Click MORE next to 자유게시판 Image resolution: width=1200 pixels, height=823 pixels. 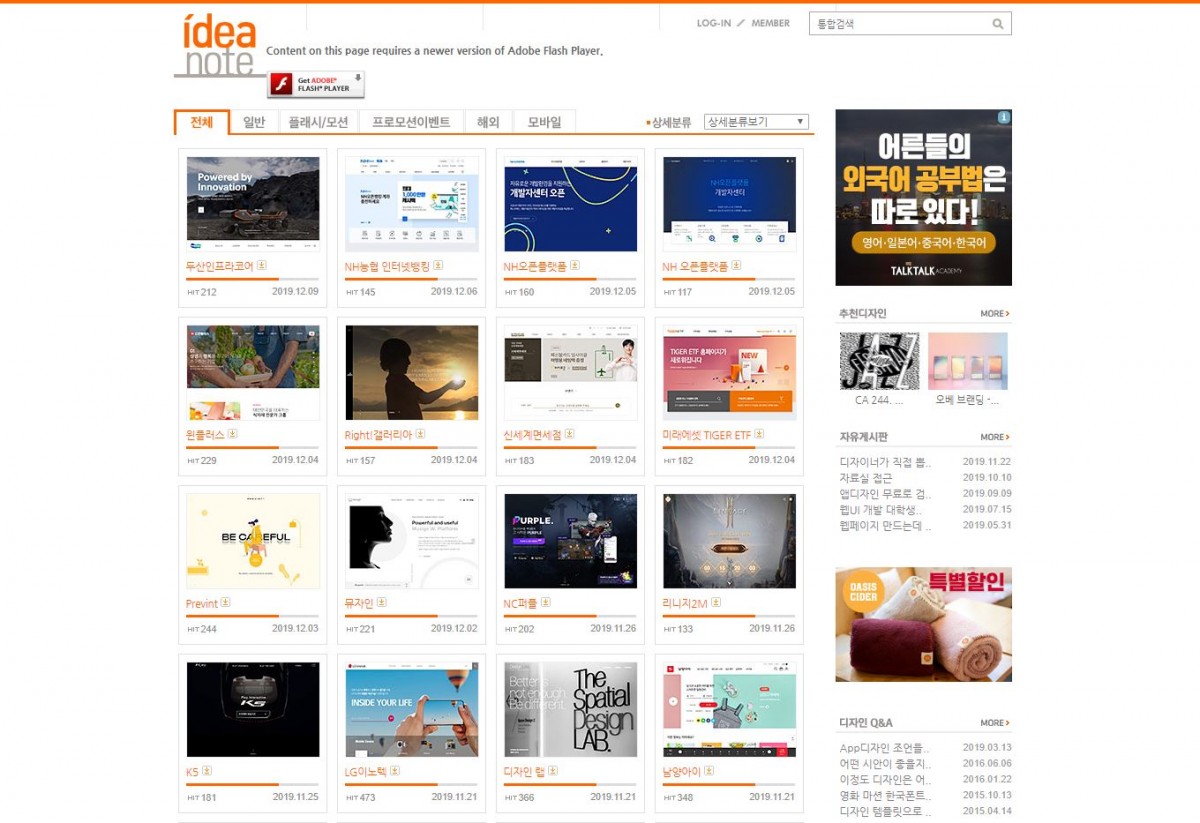point(995,437)
